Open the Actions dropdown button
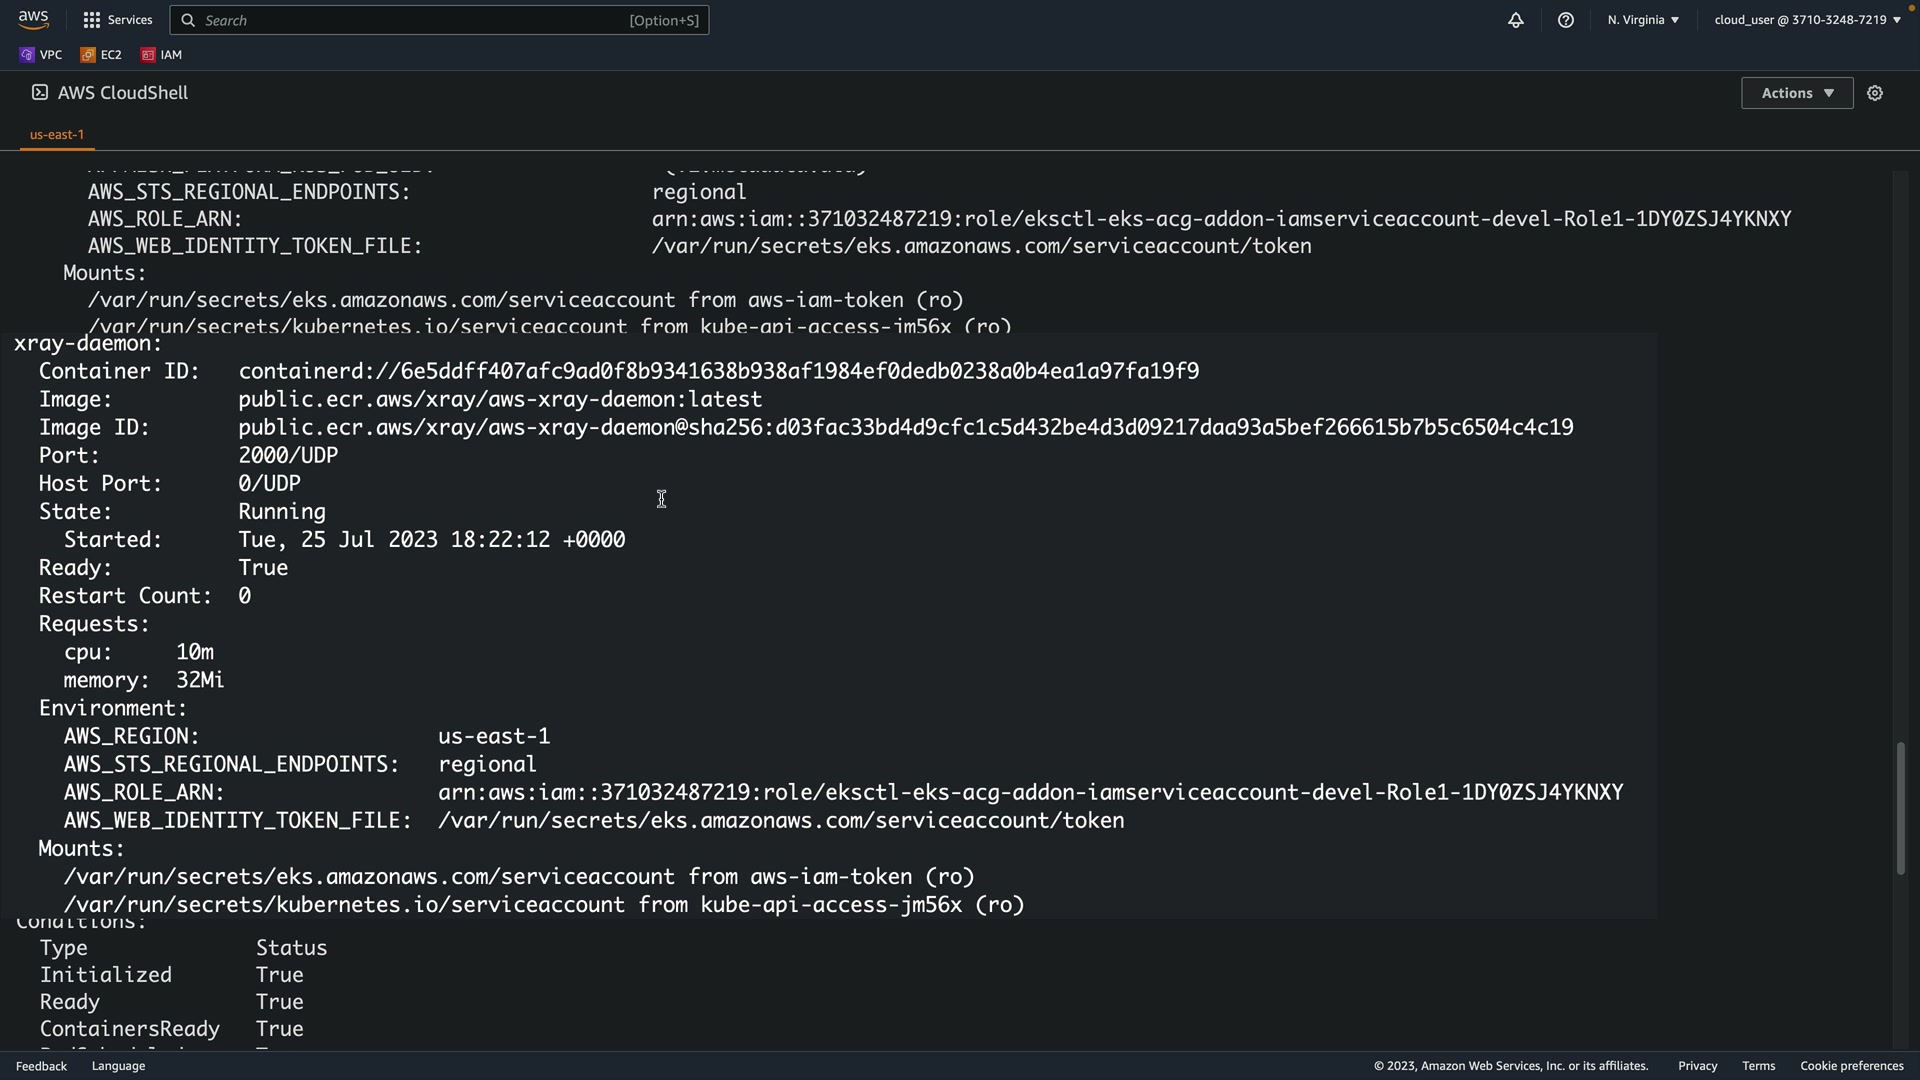Screen dimensions: 1920x1080 (x=1796, y=93)
